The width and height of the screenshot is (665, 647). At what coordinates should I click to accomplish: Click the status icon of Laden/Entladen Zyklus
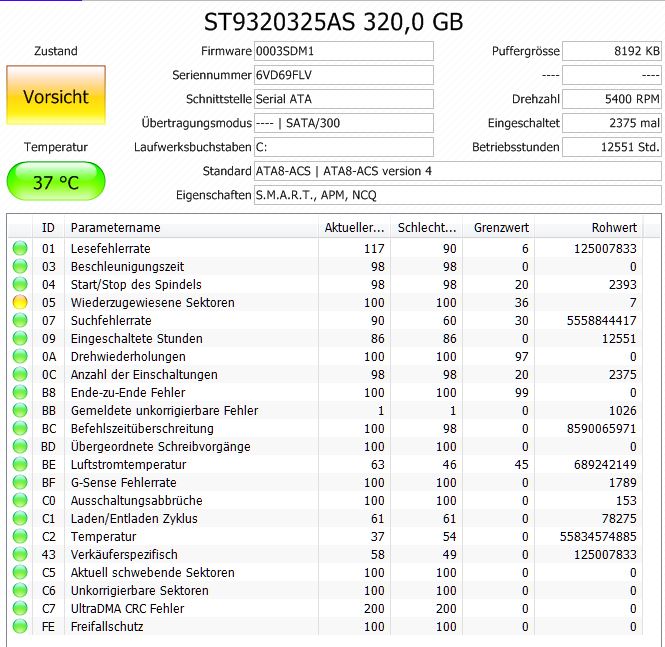(x=20, y=519)
